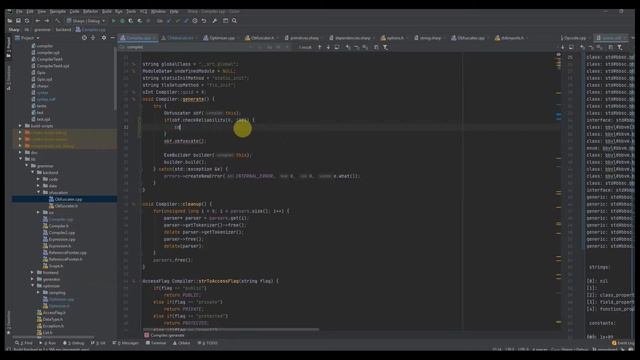This screenshot has height=360, width=640.
Task: Click the green Run icon
Action: (x=113, y=21)
